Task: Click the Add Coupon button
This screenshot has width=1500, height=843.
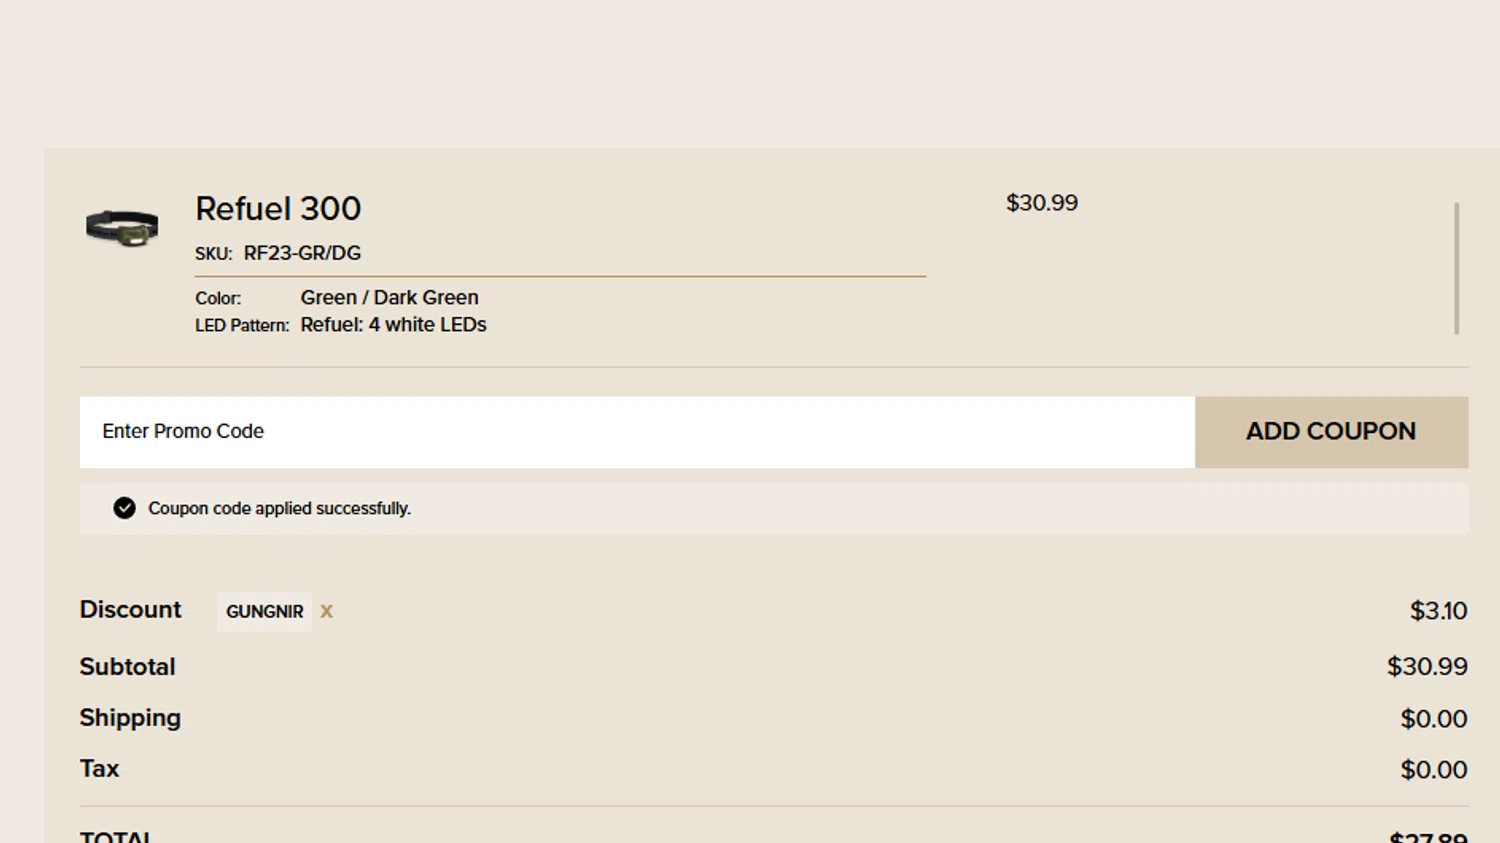Action: pyautogui.click(x=1330, y=432)
